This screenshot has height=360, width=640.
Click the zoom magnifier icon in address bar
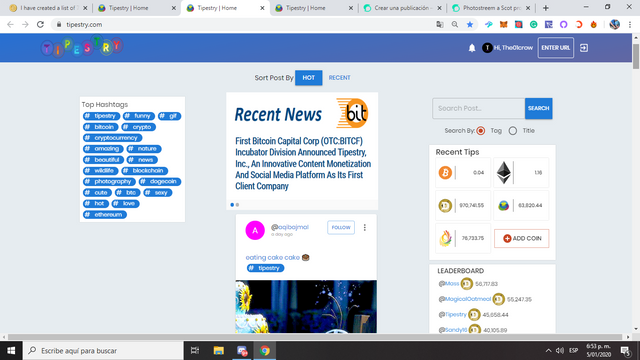pos(455,24)
